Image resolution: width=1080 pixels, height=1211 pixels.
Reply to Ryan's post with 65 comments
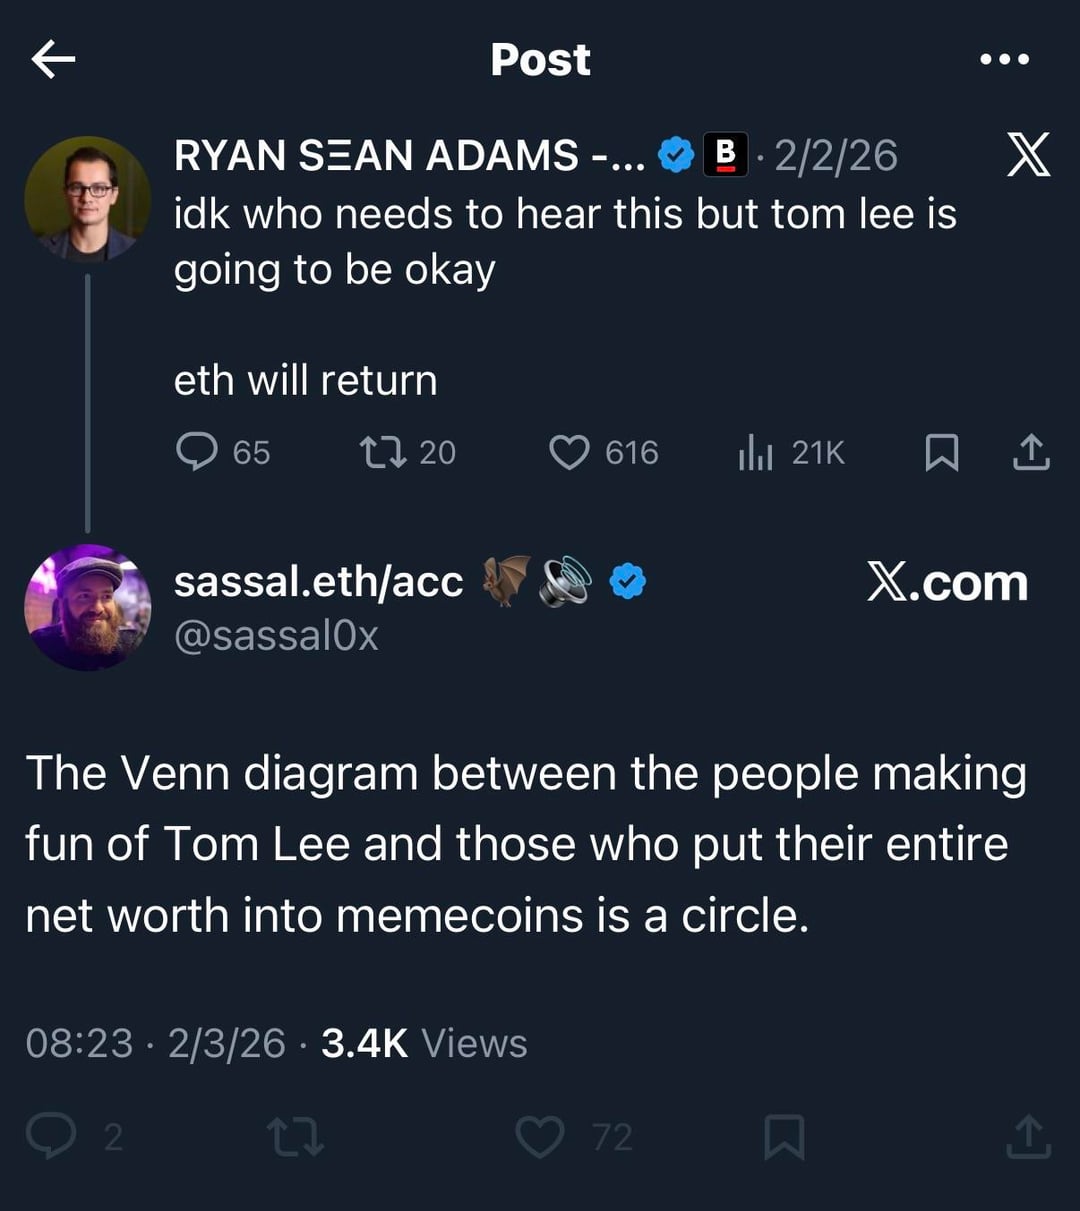tap(197, 452)
